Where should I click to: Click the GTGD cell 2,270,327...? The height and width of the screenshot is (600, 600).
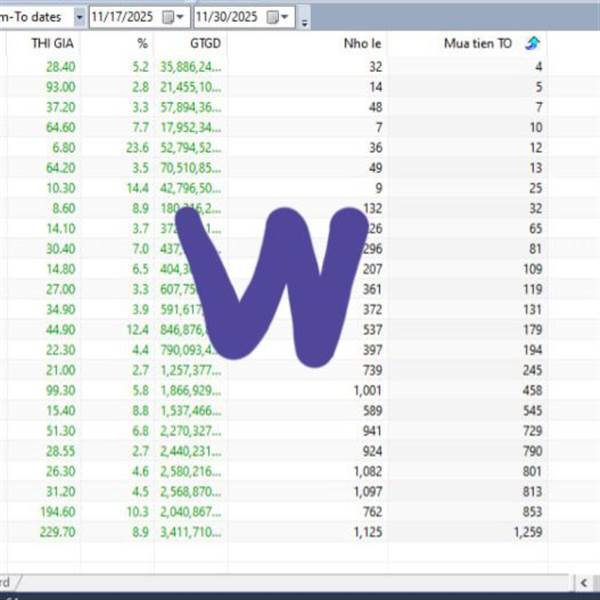point(190,431)
